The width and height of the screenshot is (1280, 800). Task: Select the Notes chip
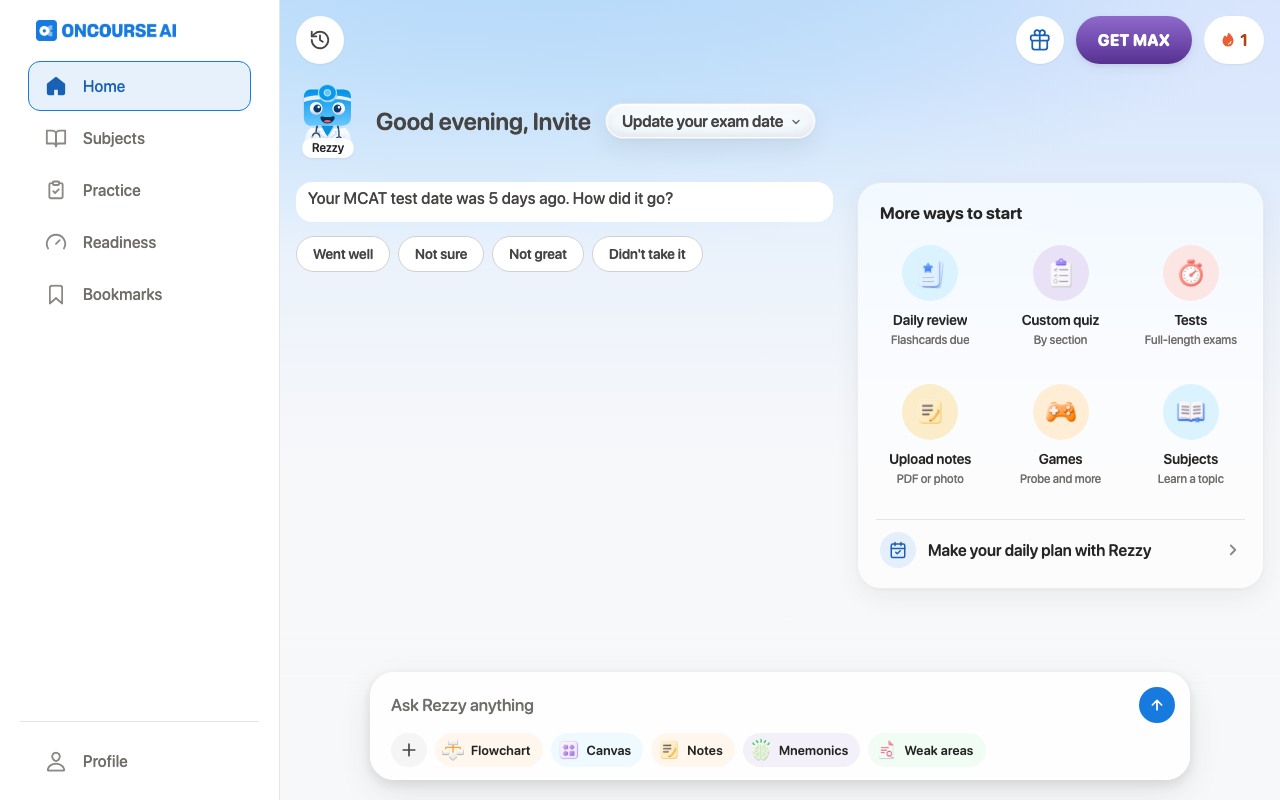point(693,750)
